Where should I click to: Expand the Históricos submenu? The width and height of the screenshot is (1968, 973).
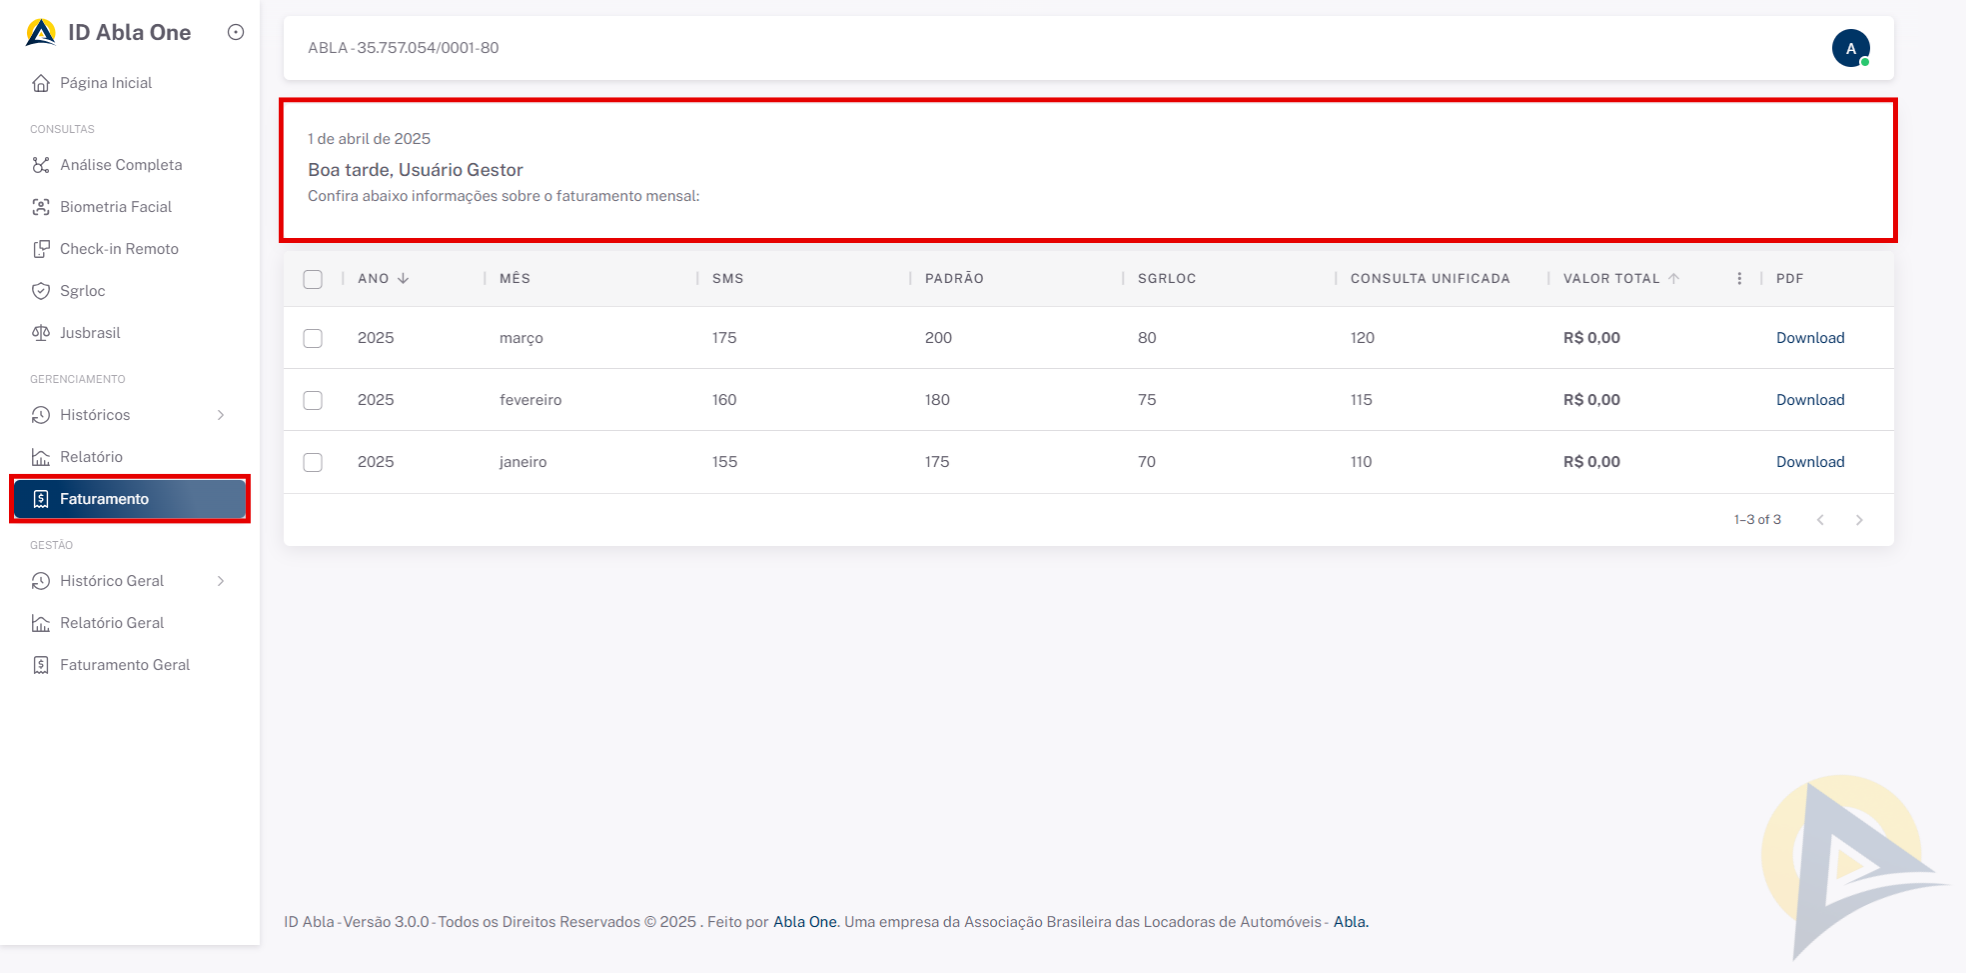221,415
